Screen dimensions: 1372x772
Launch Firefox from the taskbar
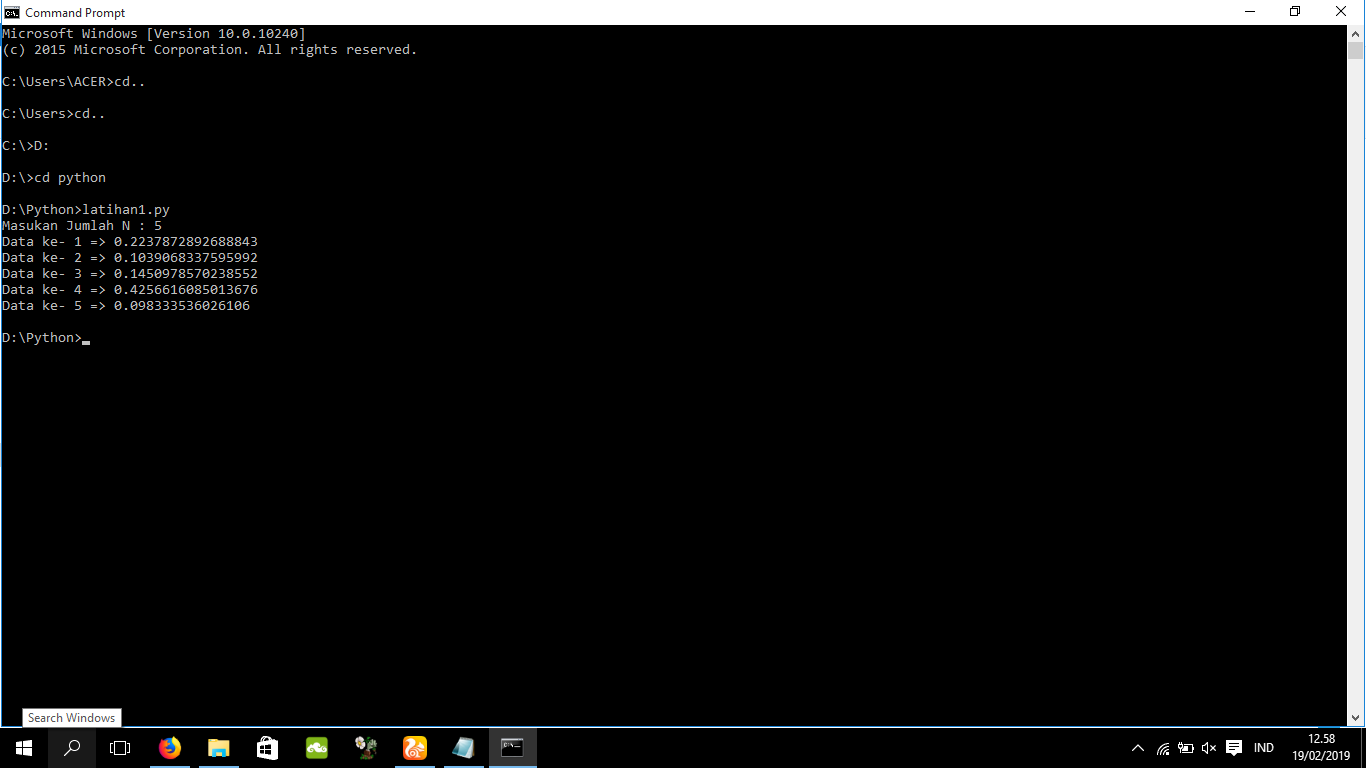click(x=170, y=747)
